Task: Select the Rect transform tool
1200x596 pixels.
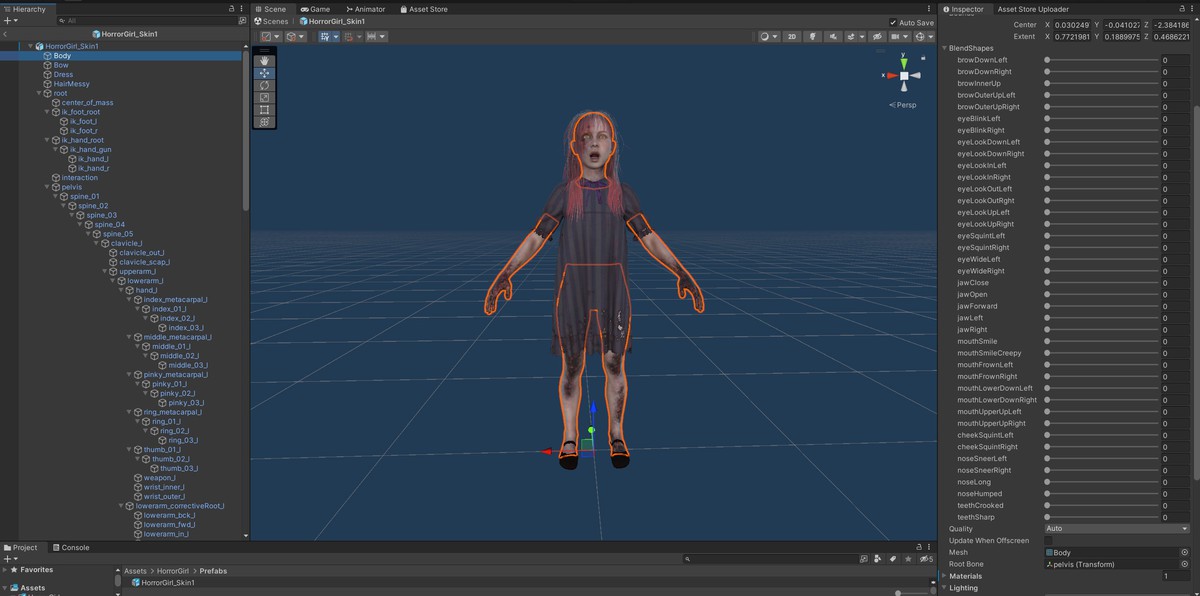Action: [x=265, y=110]
